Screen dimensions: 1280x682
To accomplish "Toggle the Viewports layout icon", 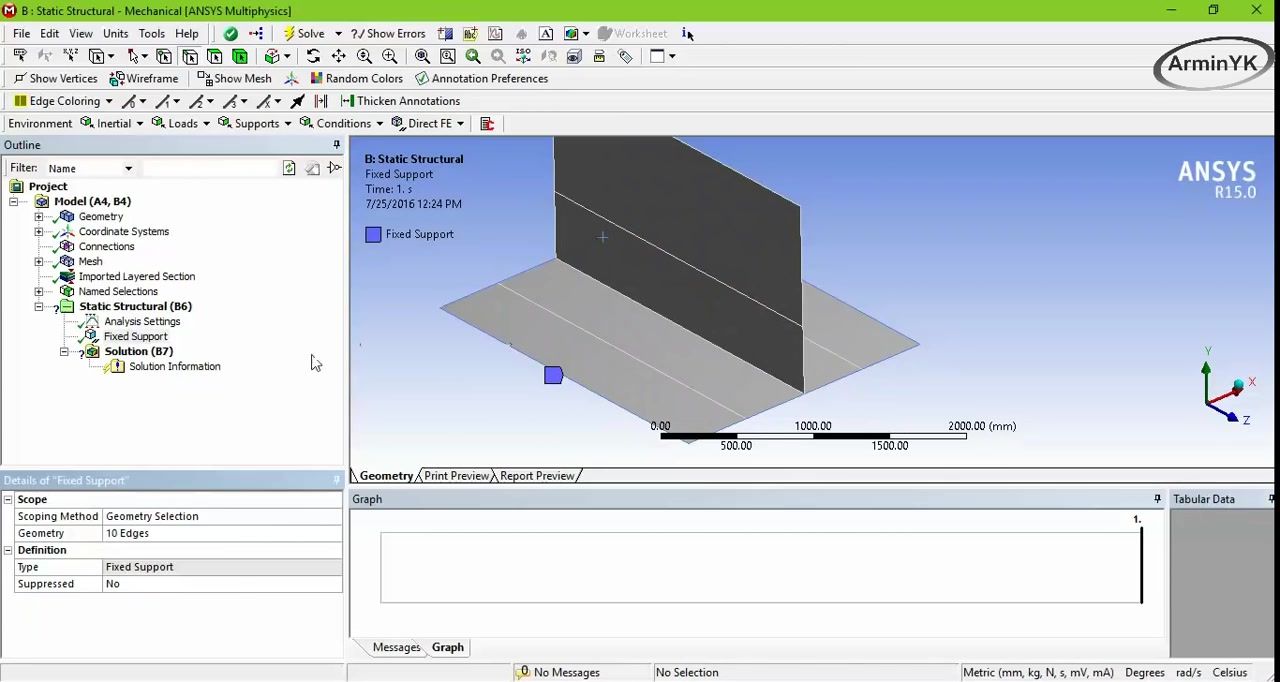I will tap(656, 56).
